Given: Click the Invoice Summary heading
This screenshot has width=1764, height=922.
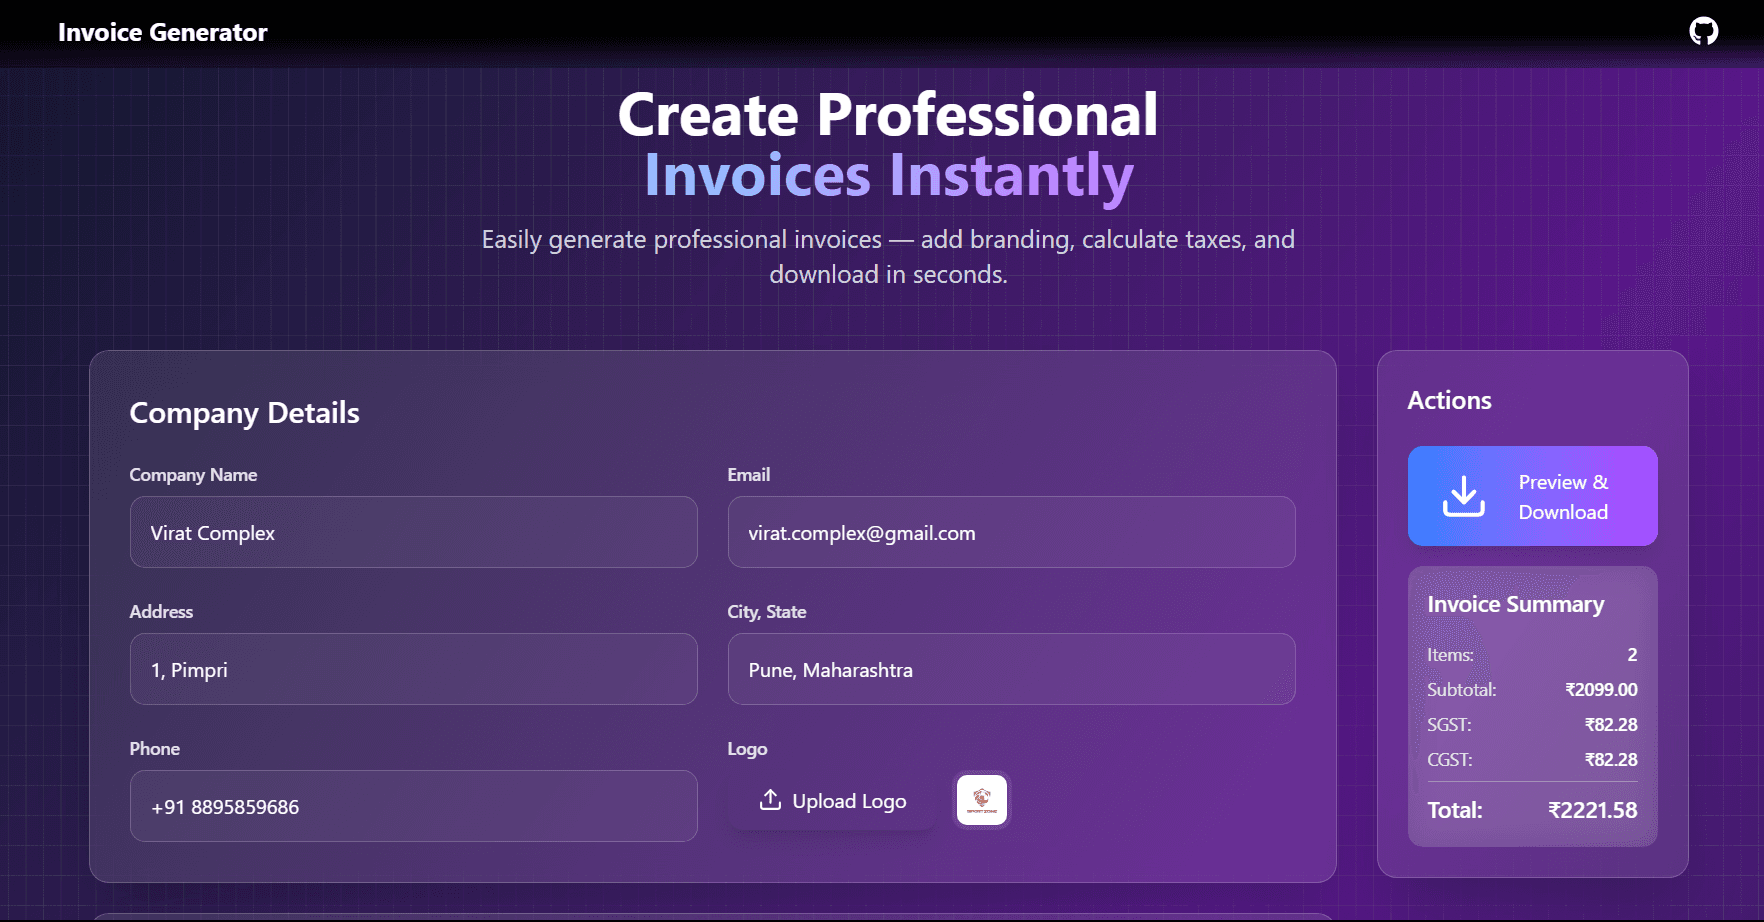Looking at the screenshot, I should click(x=1516, y=604).
